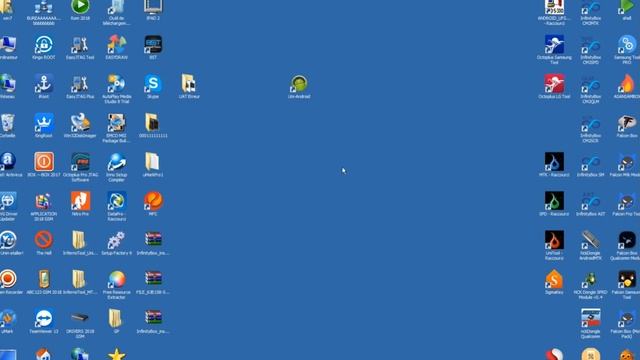Viewport: 640px width, 360px height.
Task: Launch the Octoplus LG Tool icon
Action: pos(554,84)
